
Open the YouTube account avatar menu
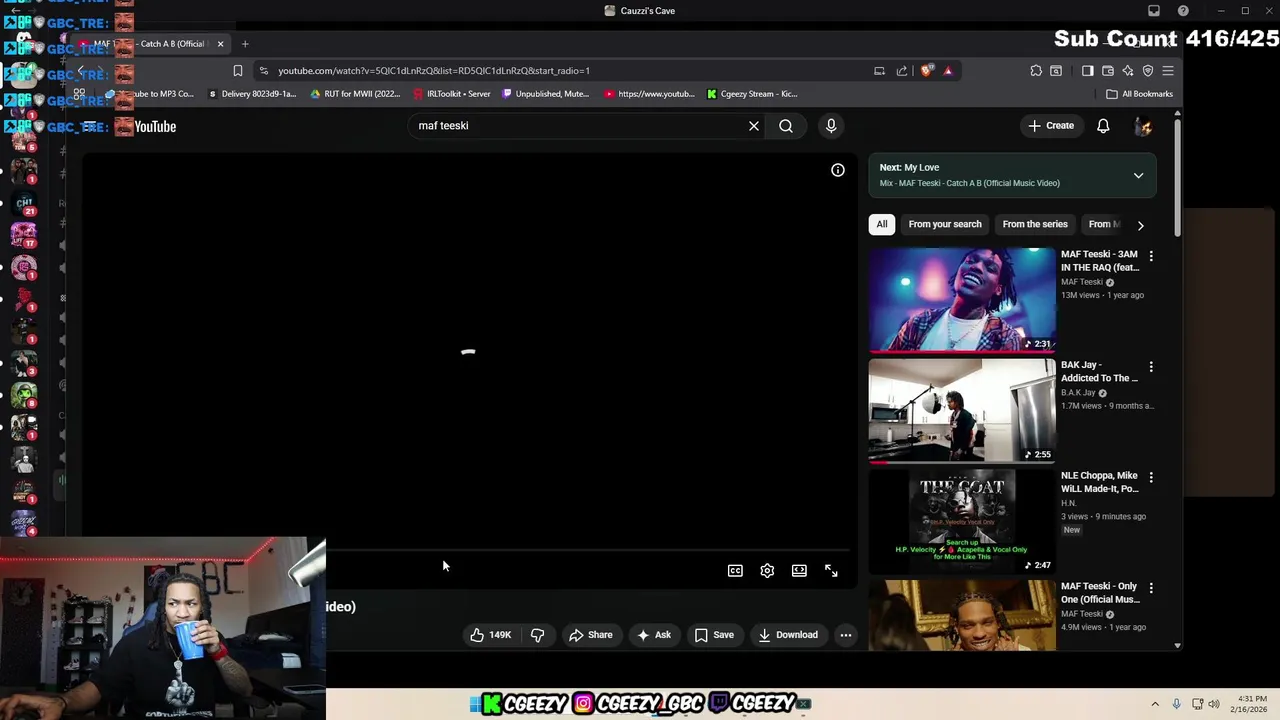pos(1143,126)
